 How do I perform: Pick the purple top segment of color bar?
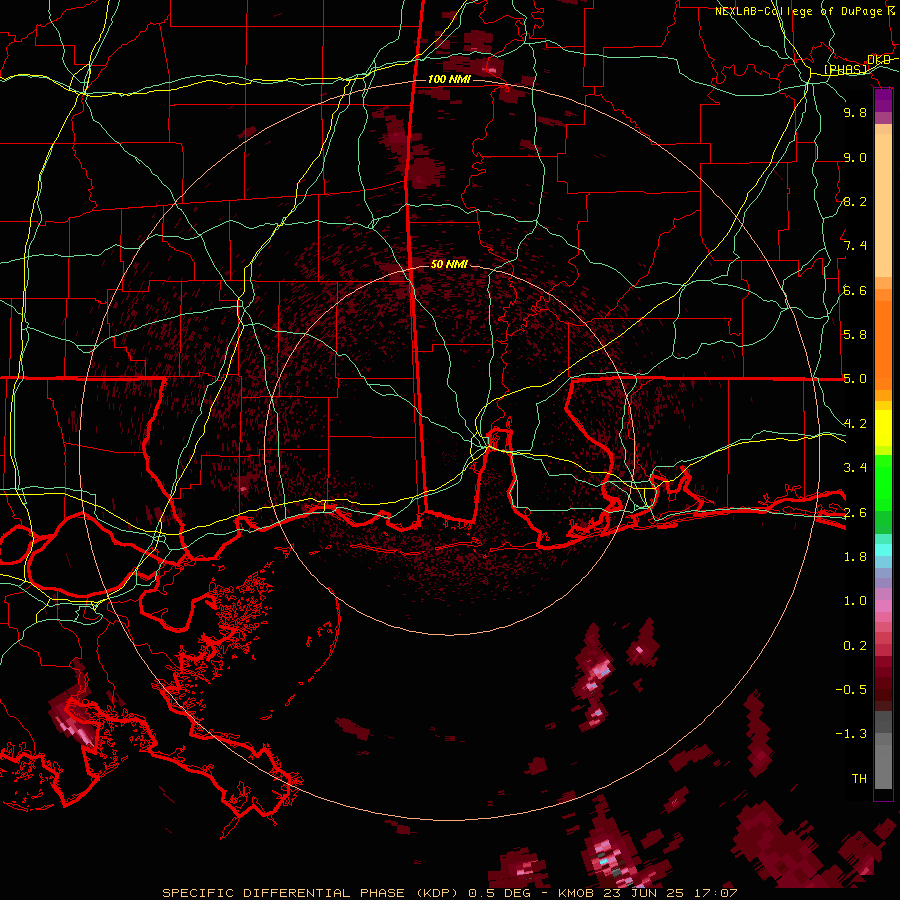(x=883, y=101)
